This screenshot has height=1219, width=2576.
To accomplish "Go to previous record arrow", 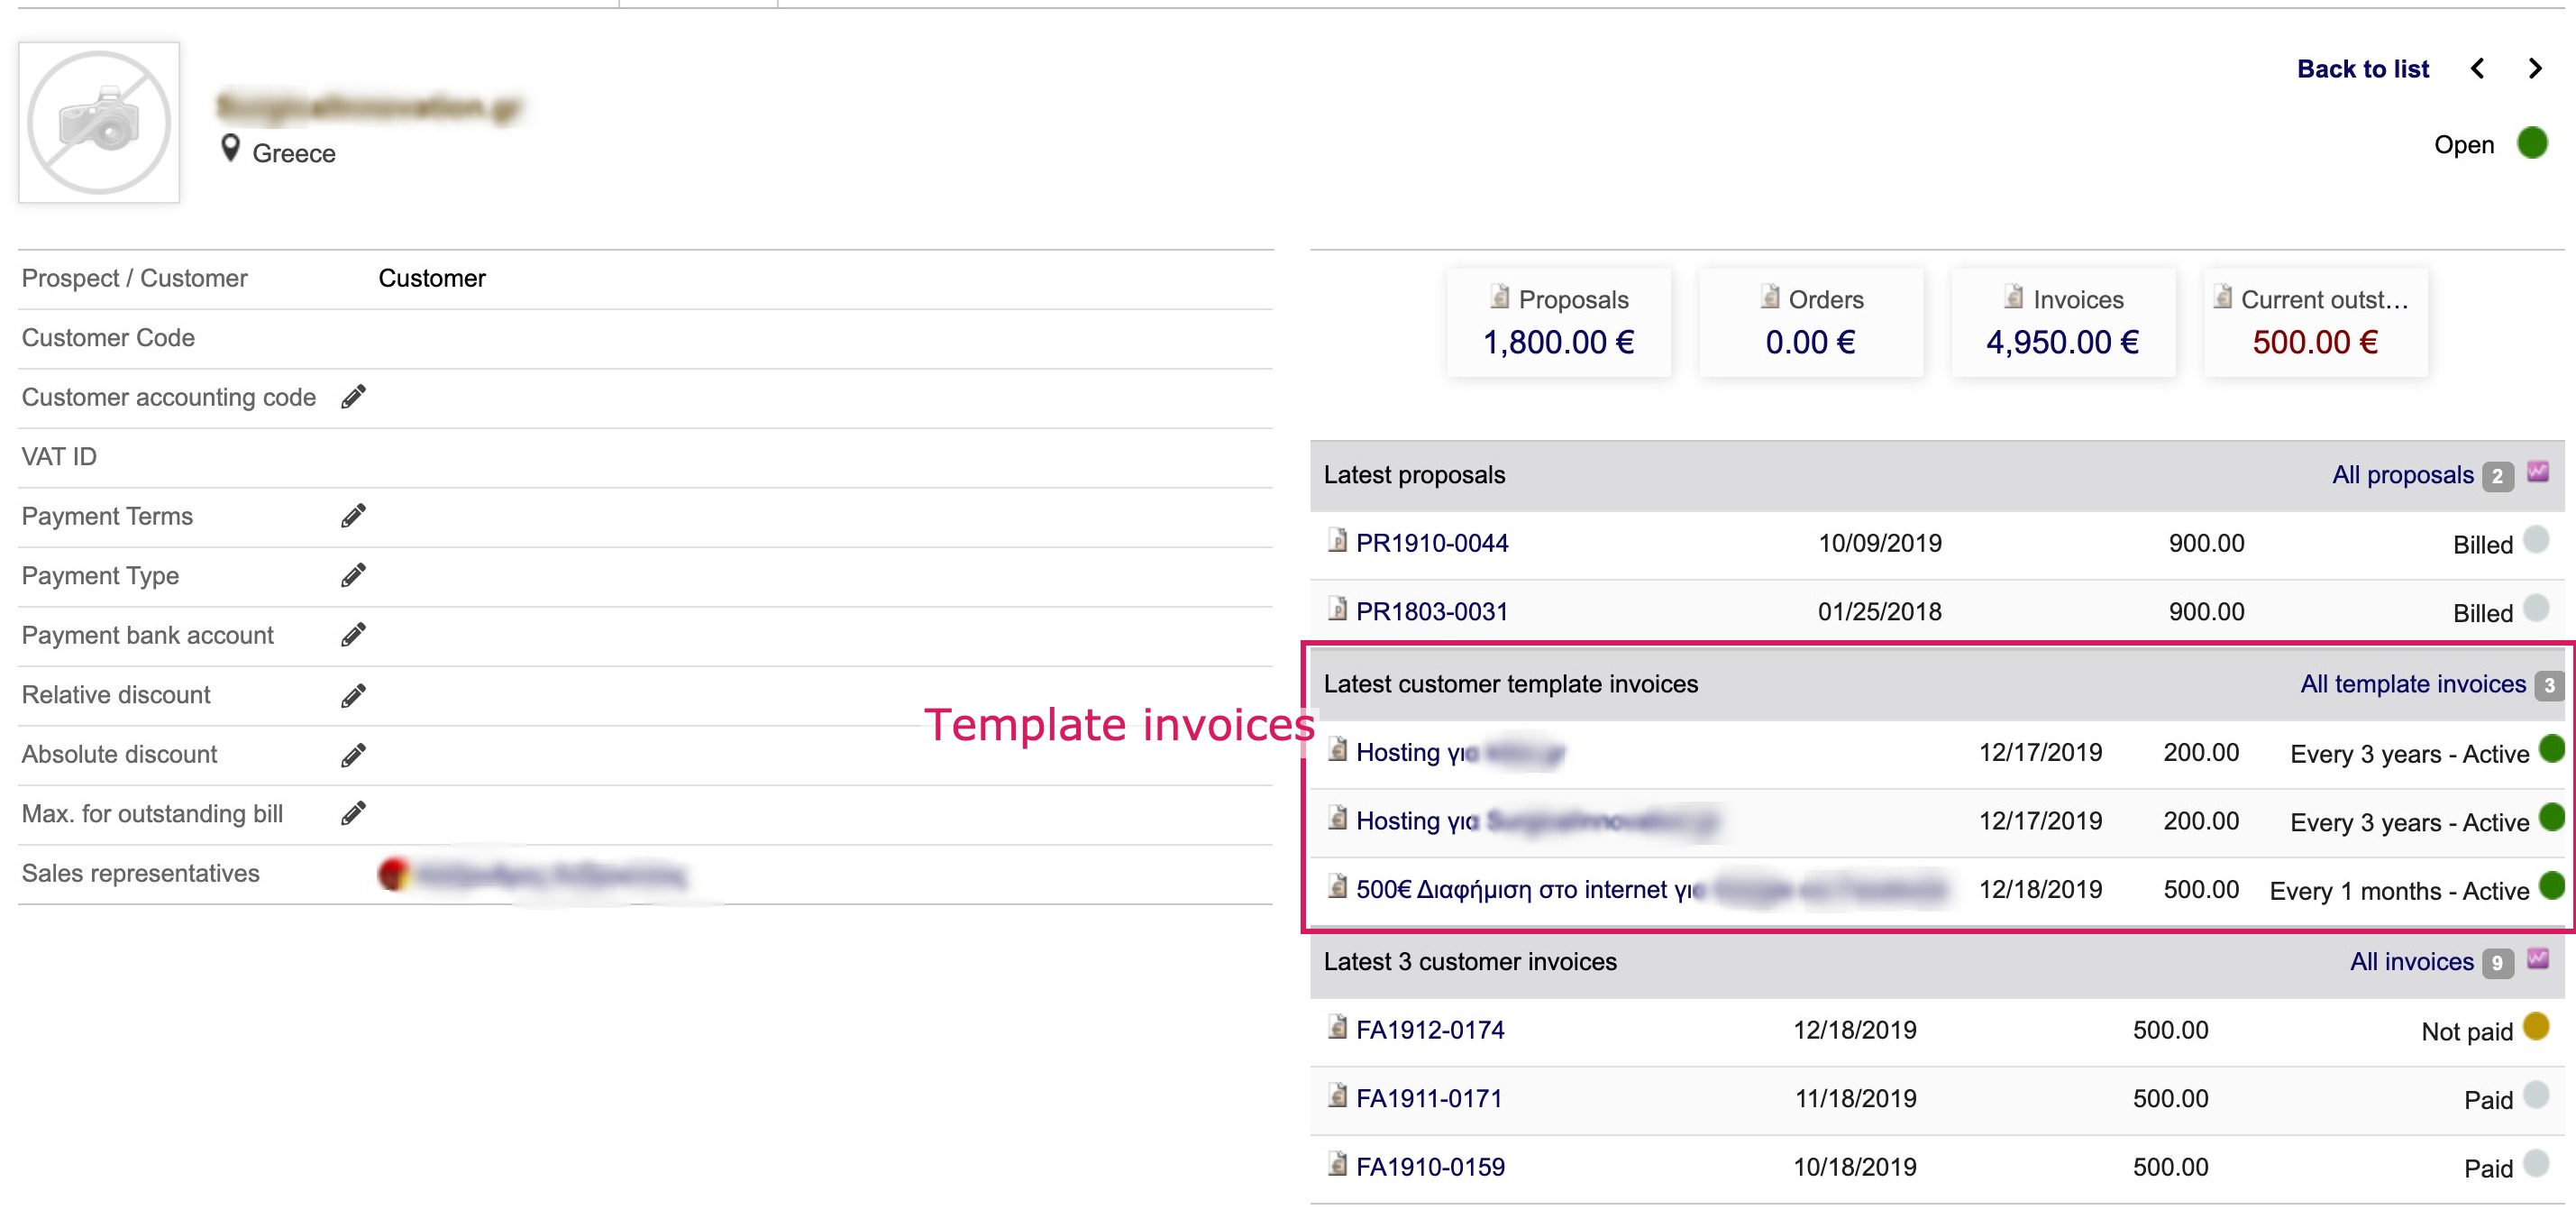I will [x=2477, y=68].
